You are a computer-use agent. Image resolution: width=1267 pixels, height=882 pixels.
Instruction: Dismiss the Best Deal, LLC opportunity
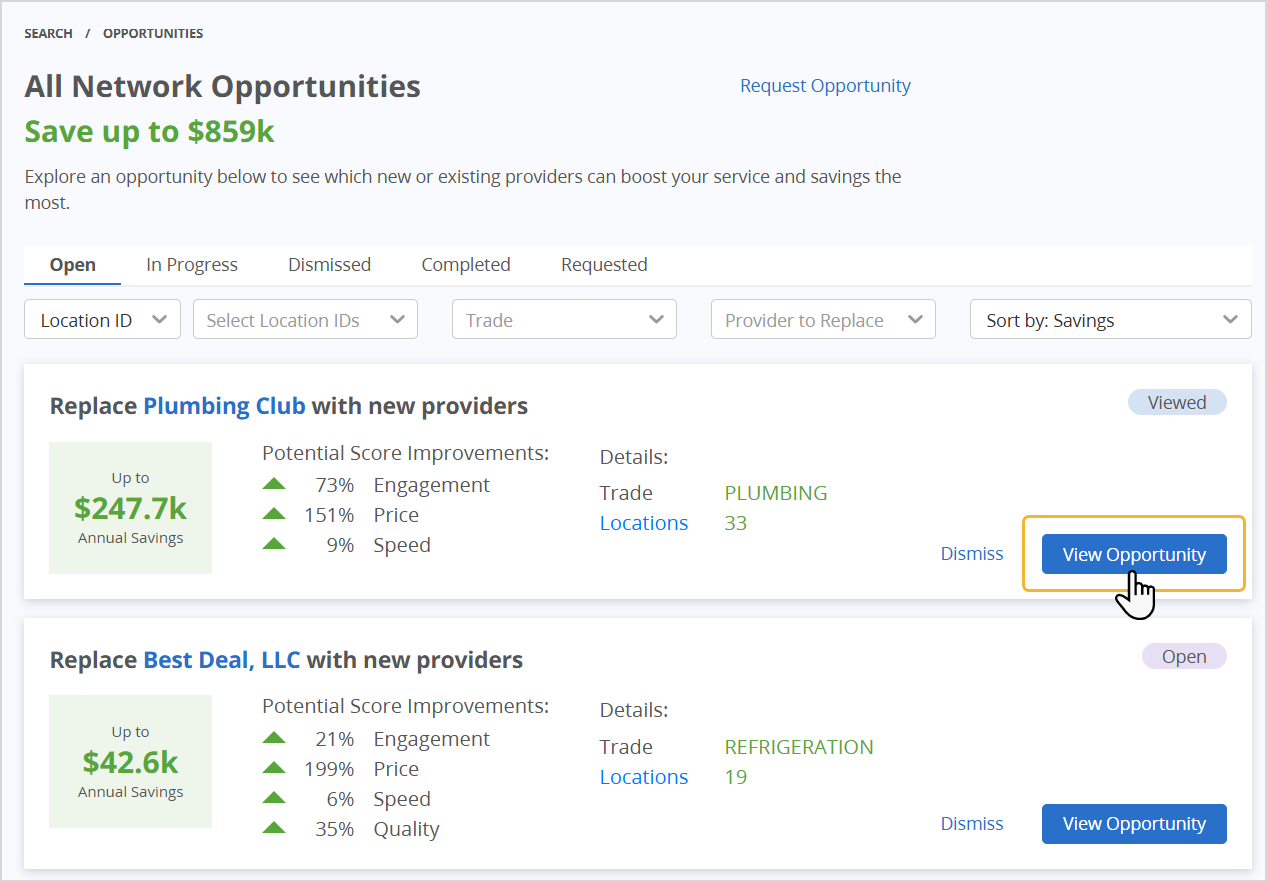pyautogui.click(x=971, y=824)
